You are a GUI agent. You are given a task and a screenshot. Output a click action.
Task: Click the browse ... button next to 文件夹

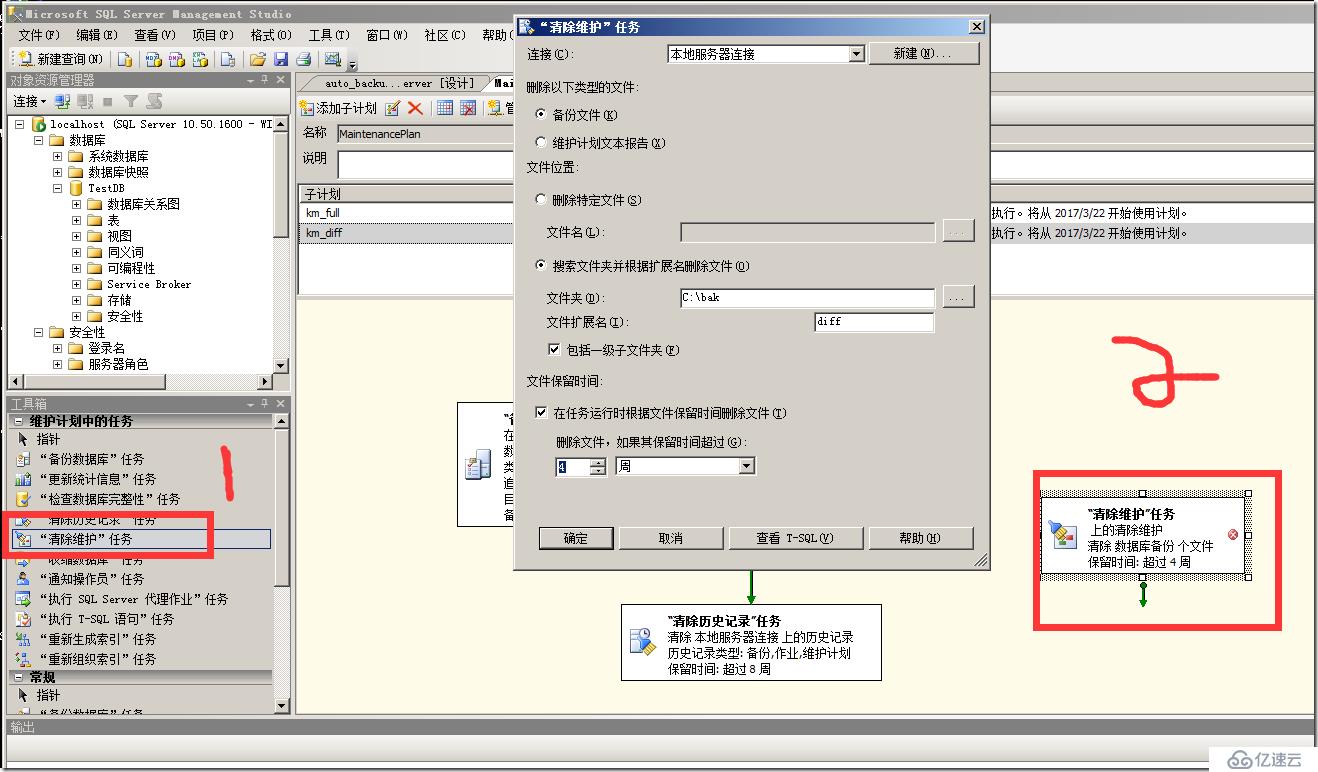tap(959, 297)
